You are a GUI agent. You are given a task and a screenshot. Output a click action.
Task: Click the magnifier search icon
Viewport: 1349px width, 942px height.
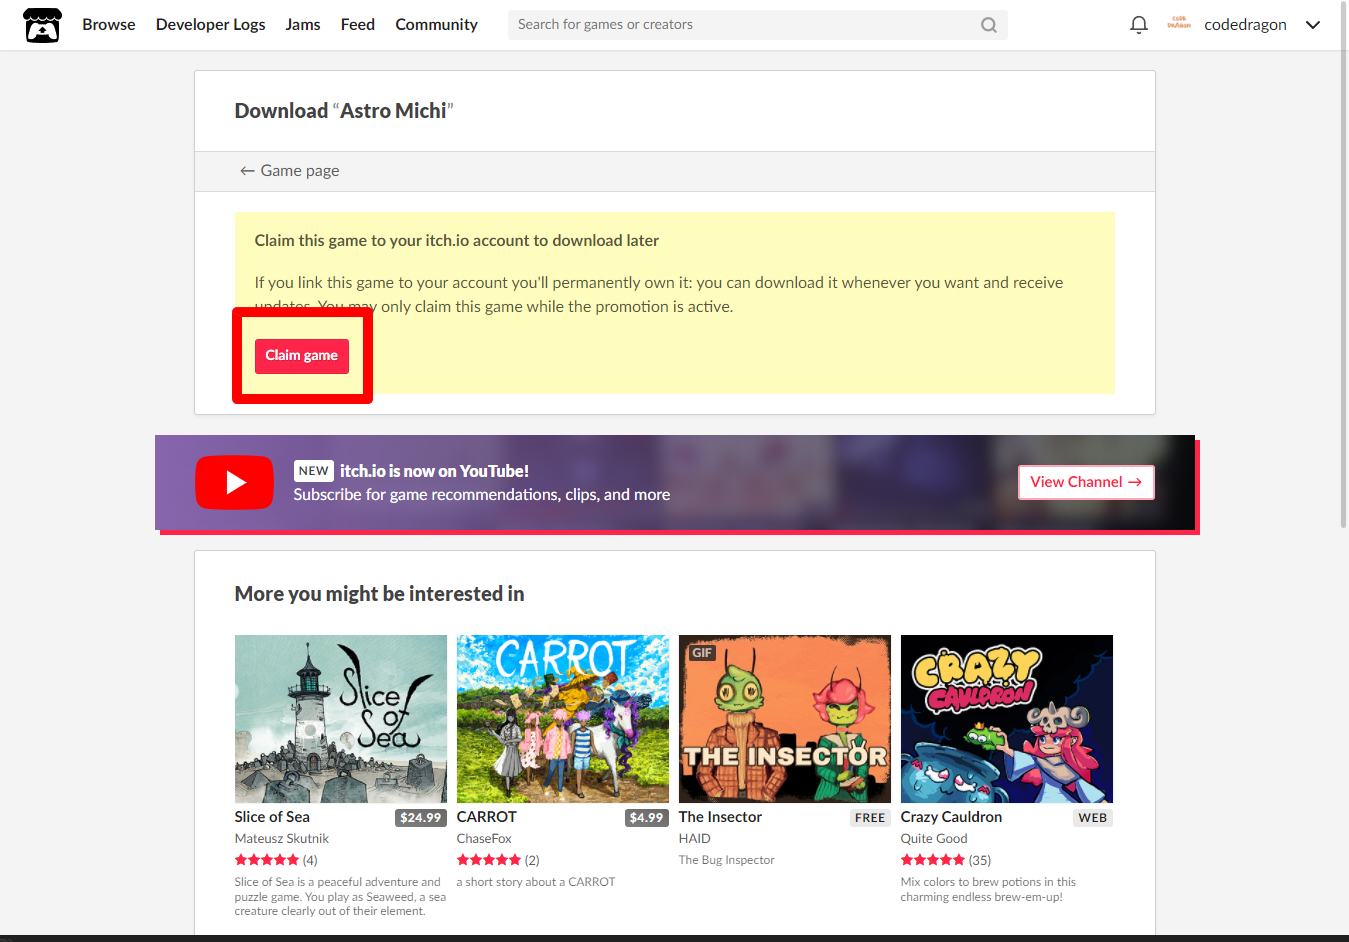989,25
